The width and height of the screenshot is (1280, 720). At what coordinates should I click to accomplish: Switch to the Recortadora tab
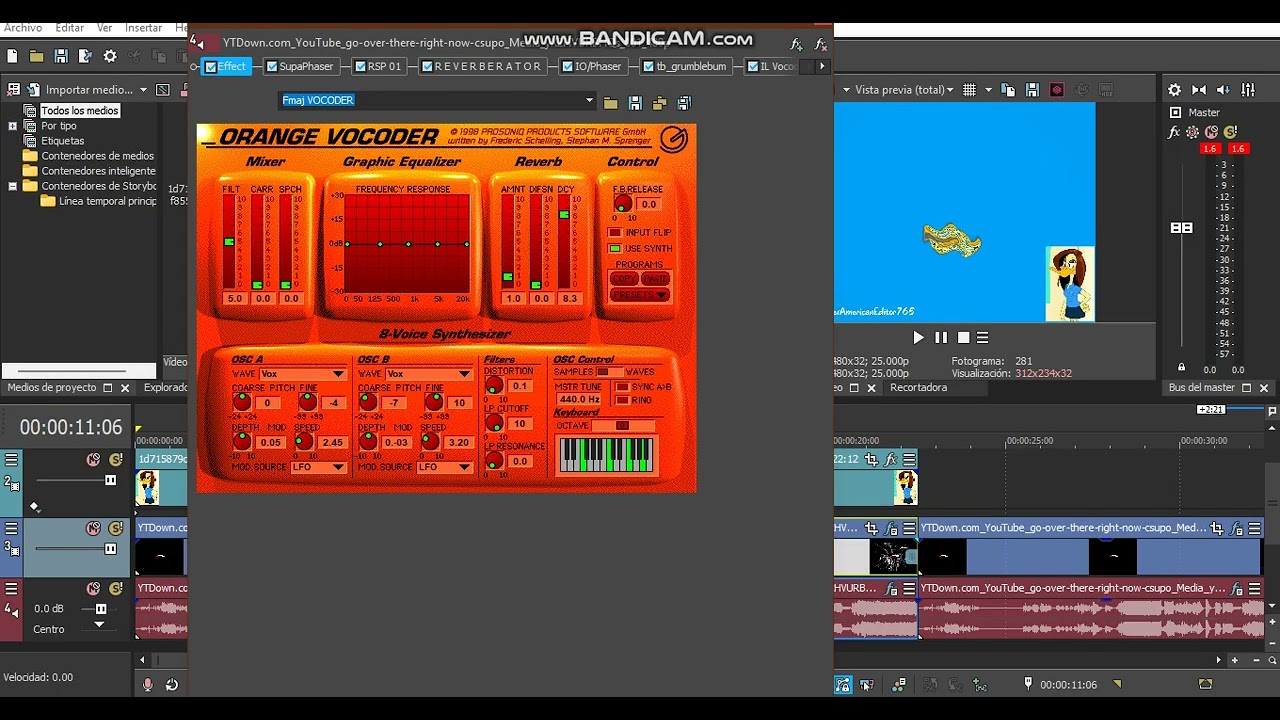[x=918, y=387]
